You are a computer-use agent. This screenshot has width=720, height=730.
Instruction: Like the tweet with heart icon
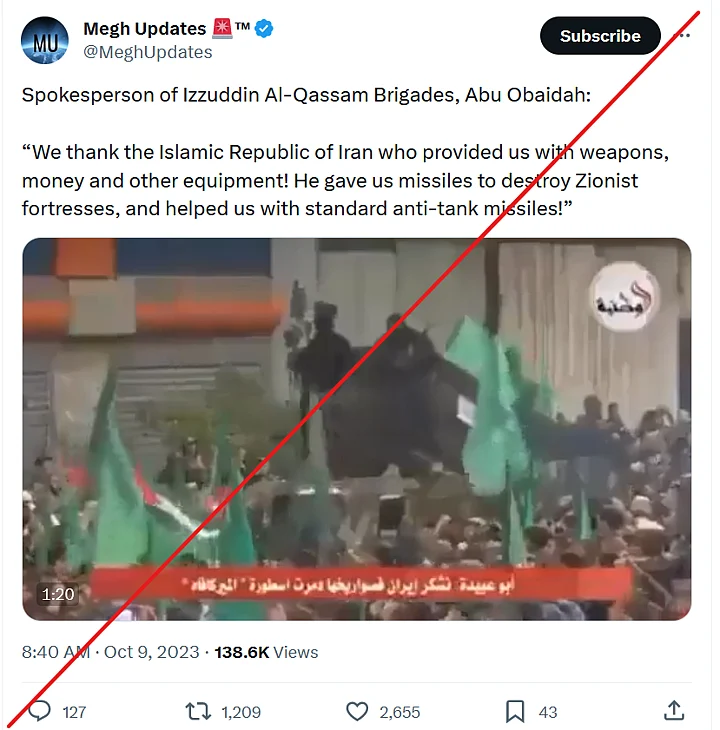tap(357, 711)
